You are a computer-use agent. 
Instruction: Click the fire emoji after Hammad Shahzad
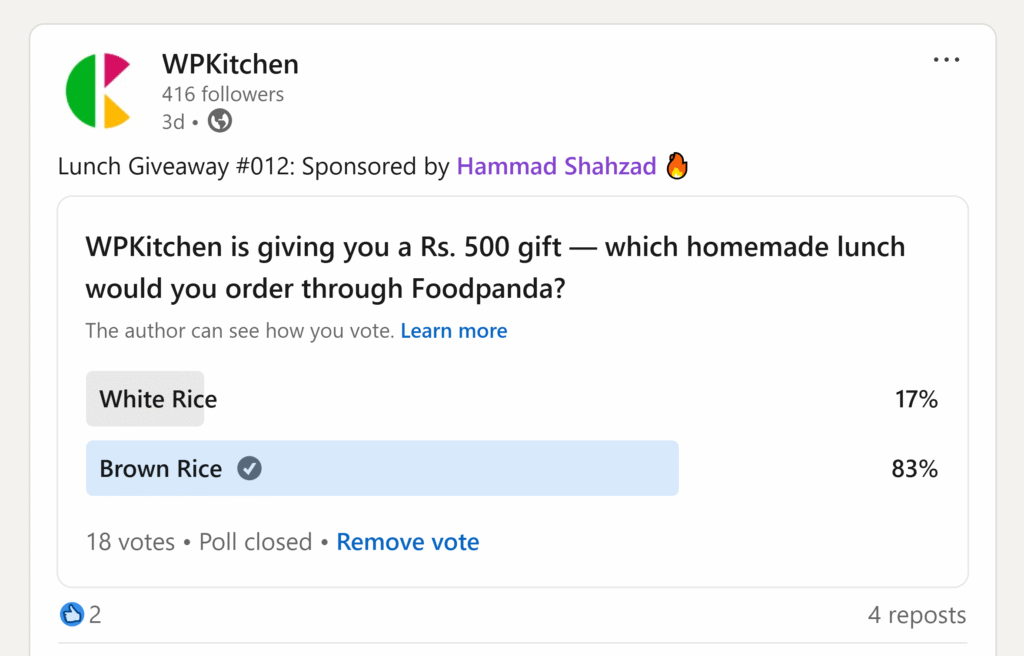(677, 165)
